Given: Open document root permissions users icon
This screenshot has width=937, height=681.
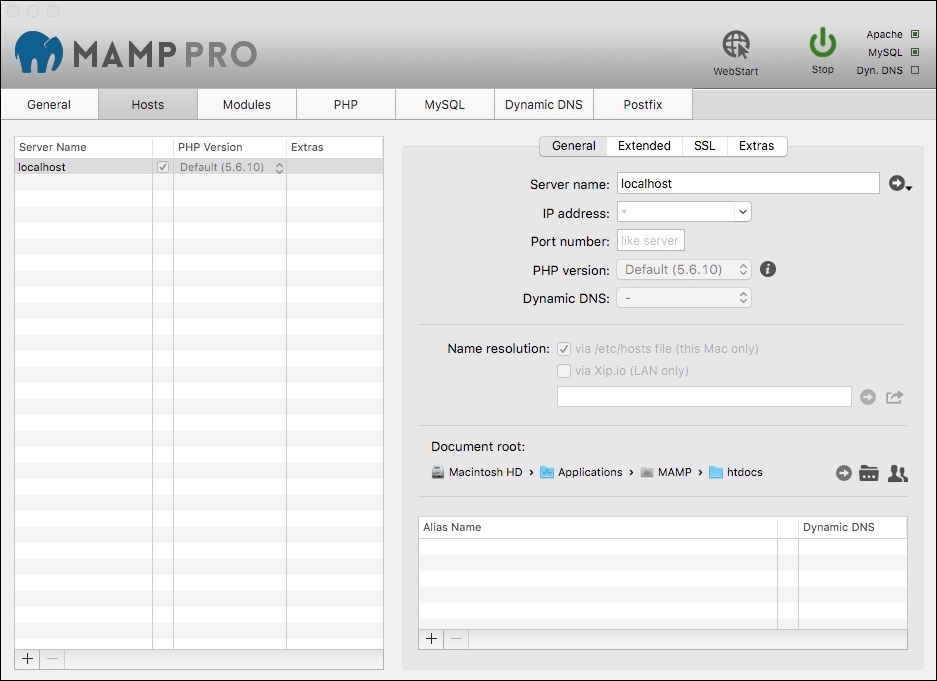Looking at the screenshot, I should coord(898,473).
